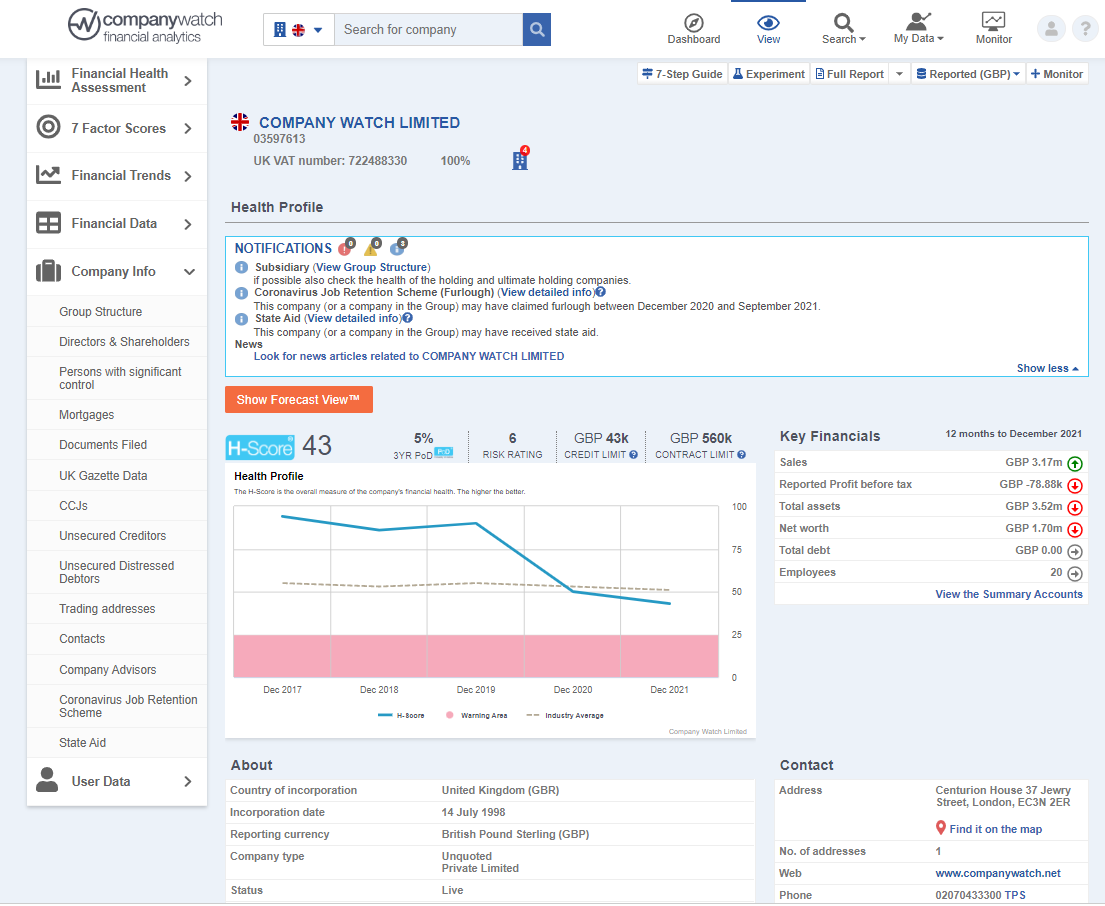Open the help icon next to Furlough detailed info
This screenshot has height=906, width=1105.
pyautogui.click(x=600, y=292)
